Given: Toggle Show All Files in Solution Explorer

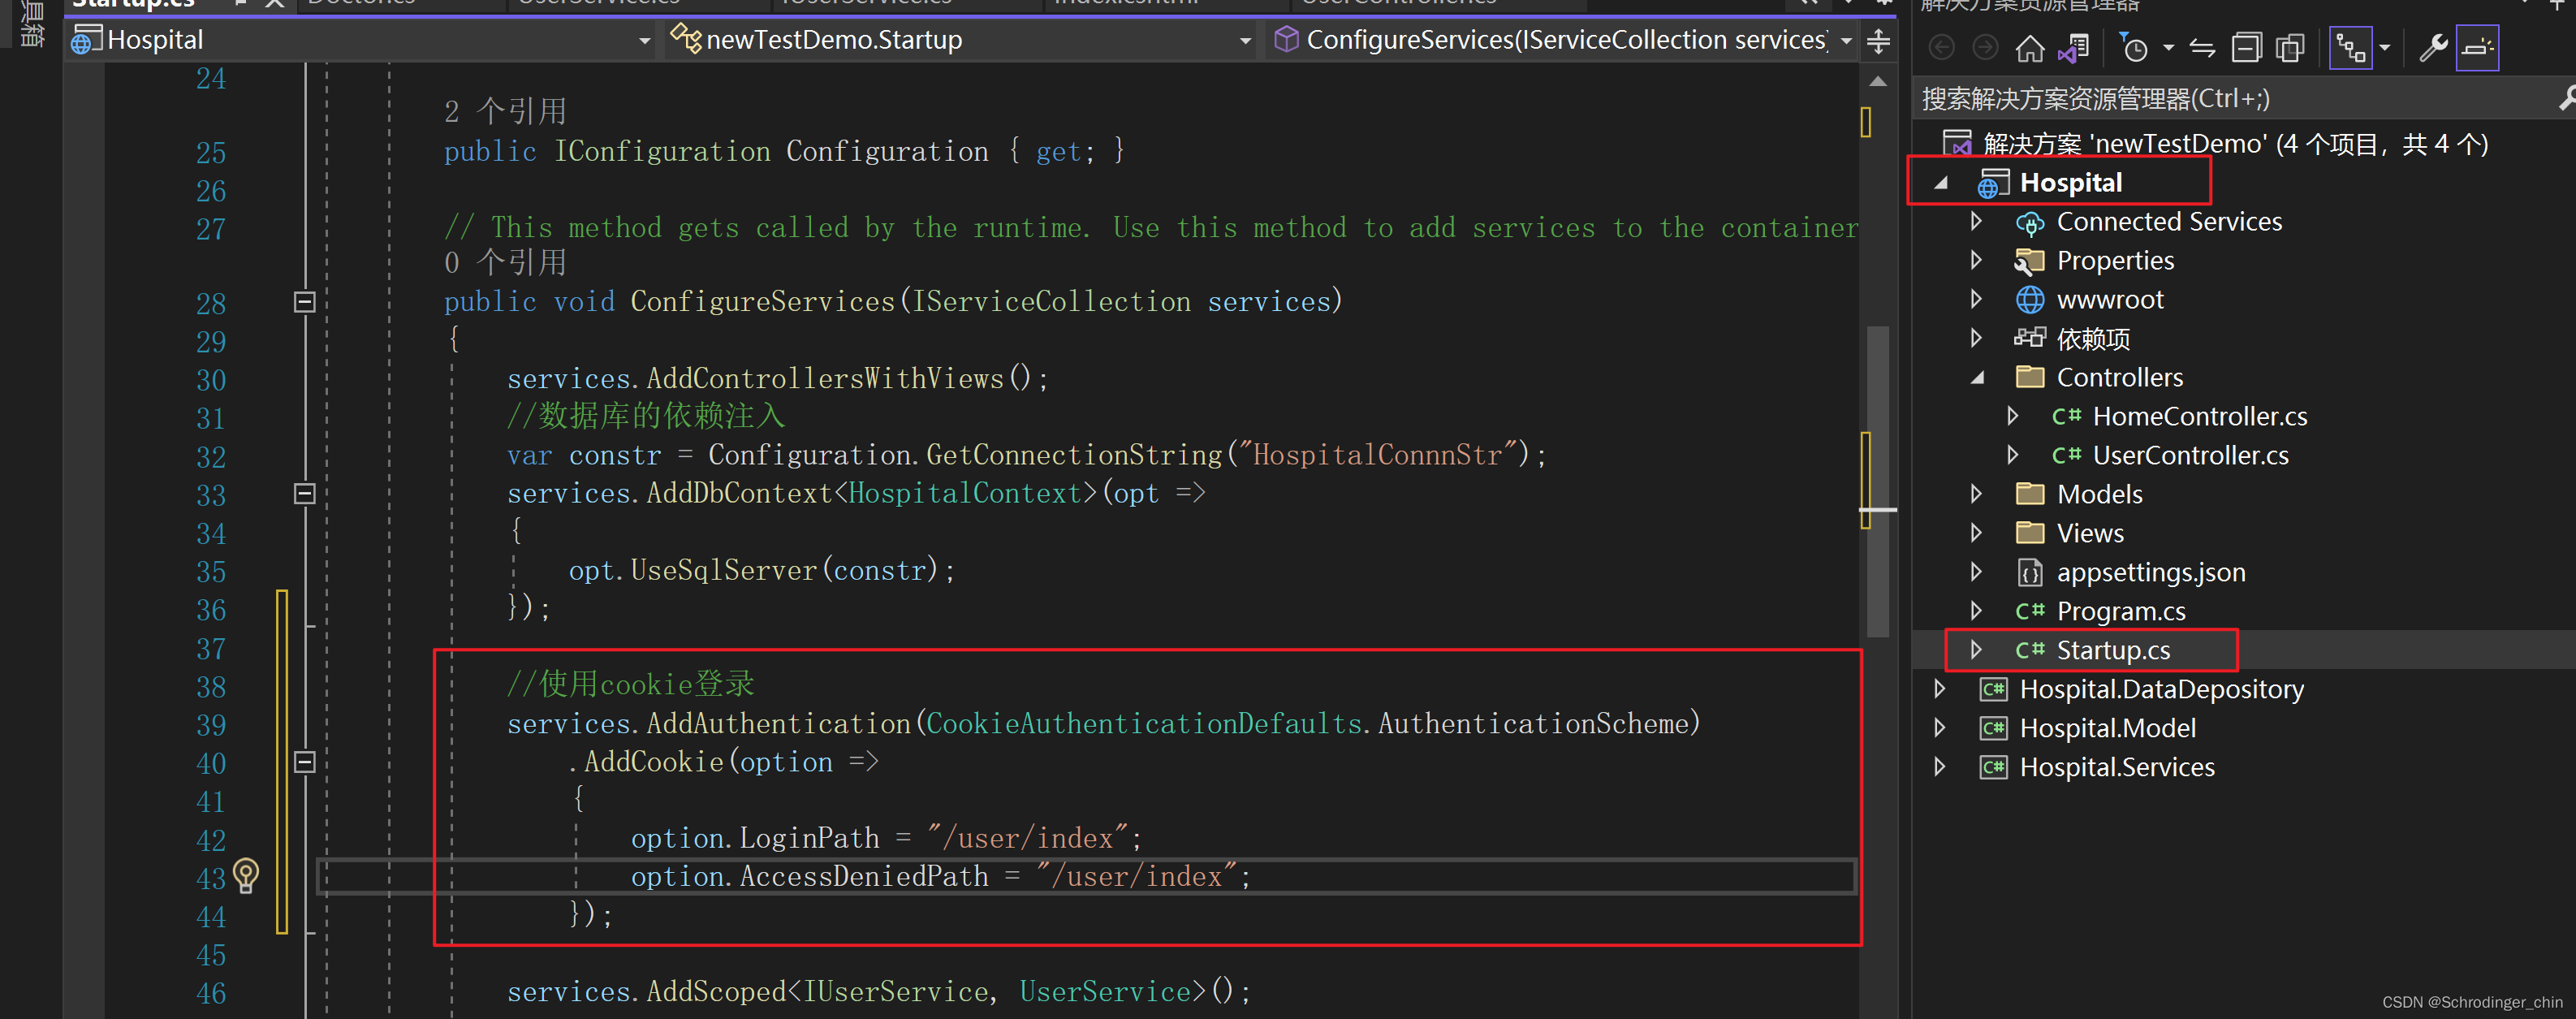Looking at the screenshot, I should point(2290,48).
